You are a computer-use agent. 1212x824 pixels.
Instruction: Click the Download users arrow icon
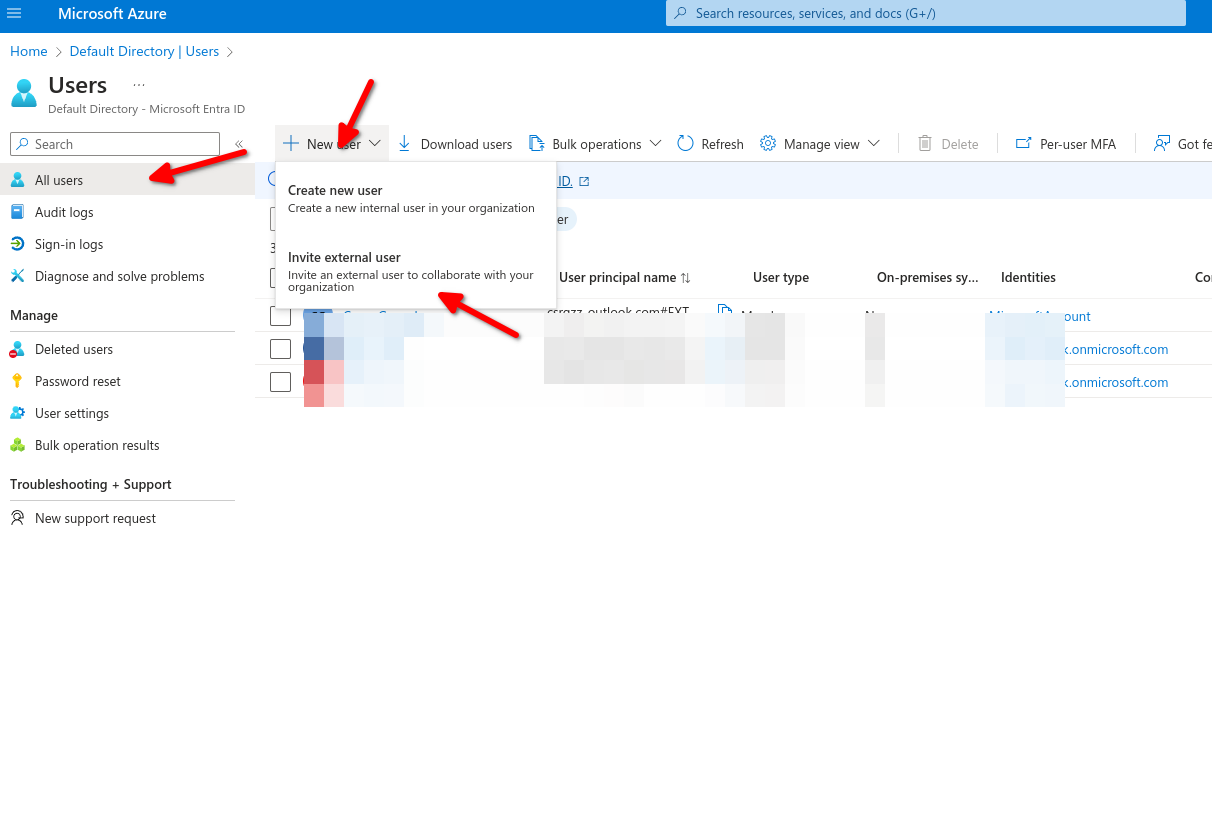pos(405,144)
